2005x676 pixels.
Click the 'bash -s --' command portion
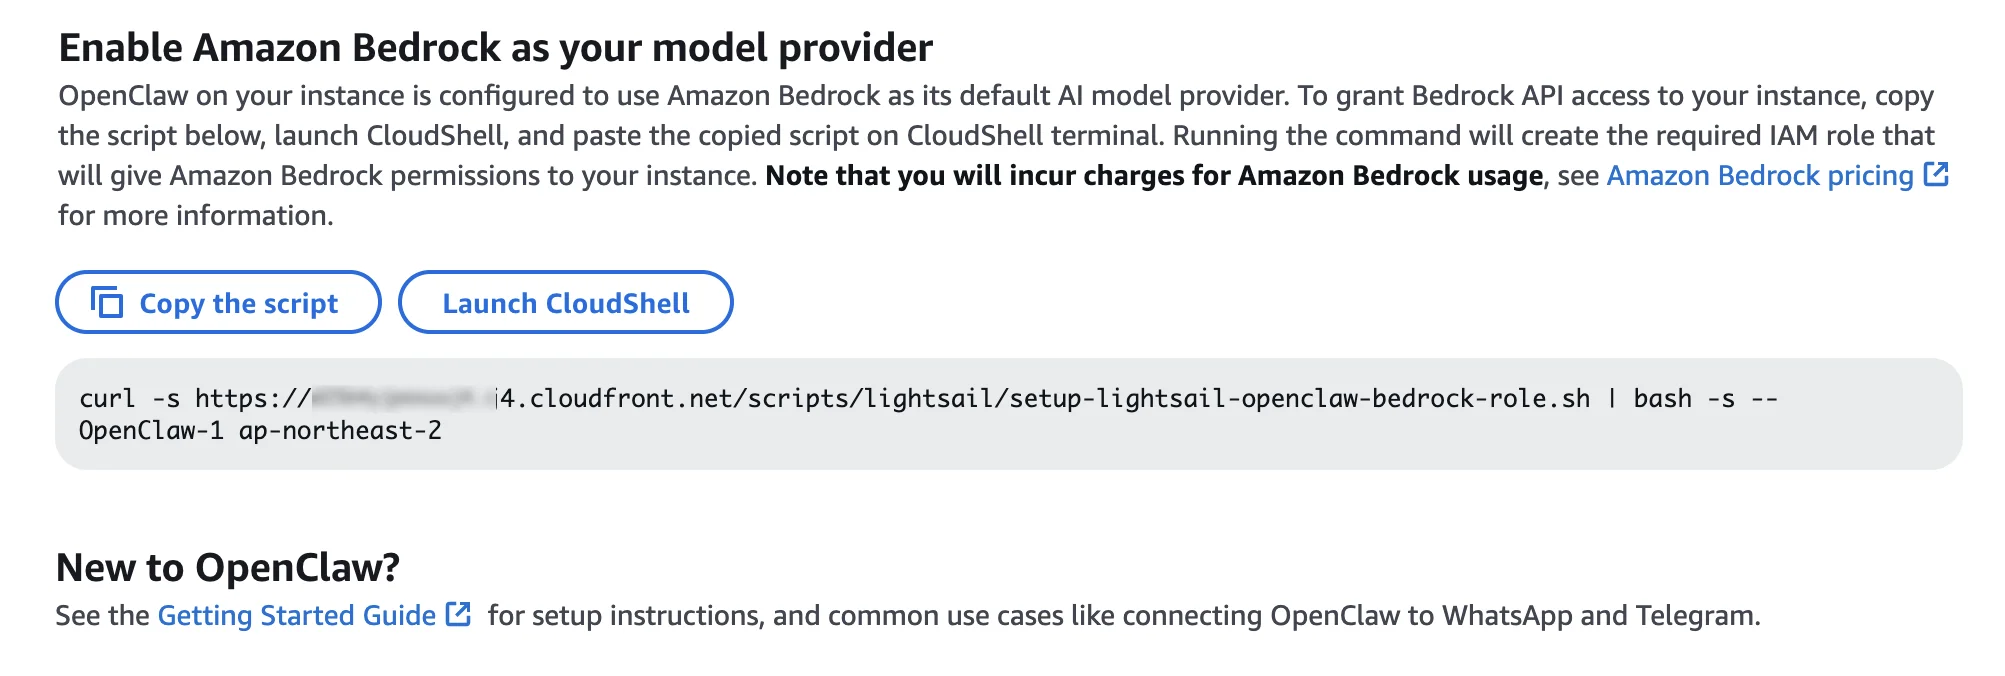[x=1704, y=398]
